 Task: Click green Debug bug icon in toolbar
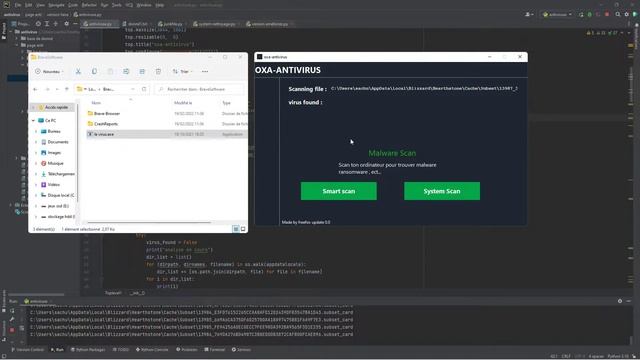pos(589,15)
